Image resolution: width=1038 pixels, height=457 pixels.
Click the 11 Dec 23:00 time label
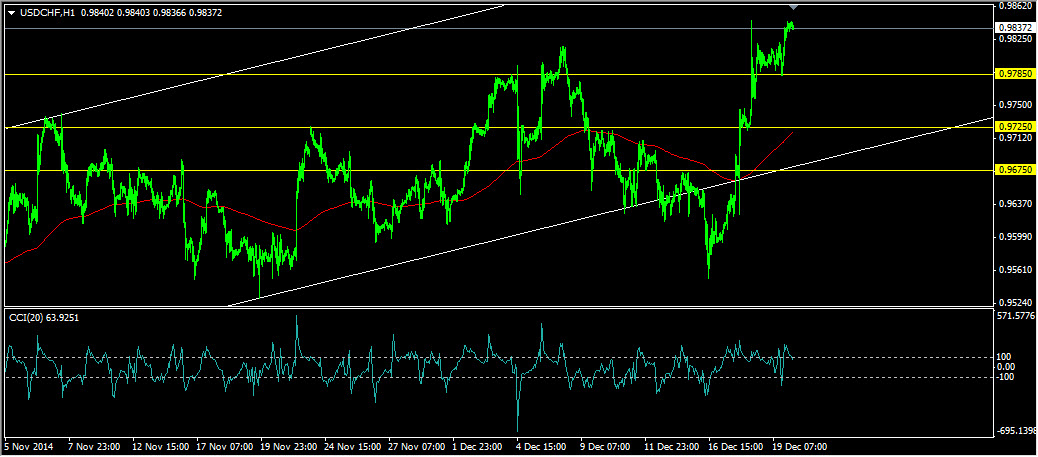point(673,447)
